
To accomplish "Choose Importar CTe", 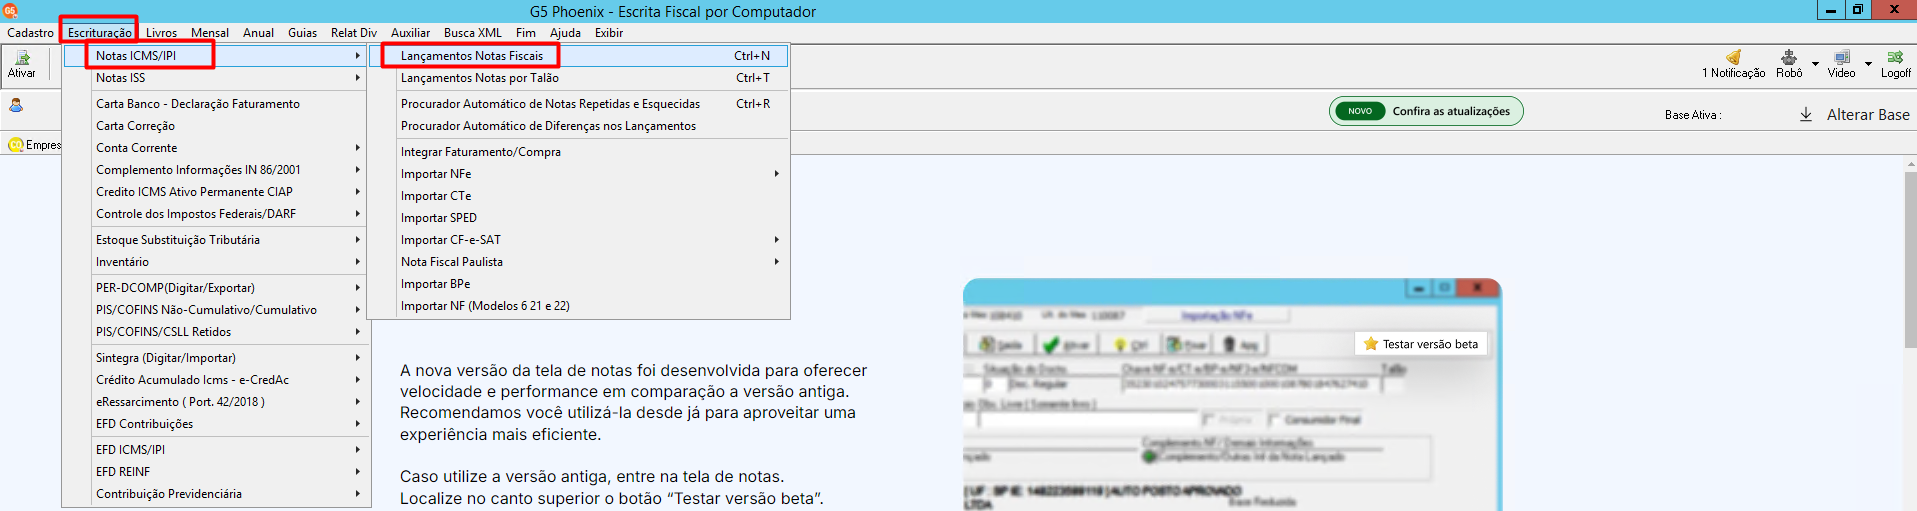I will 579,196.
